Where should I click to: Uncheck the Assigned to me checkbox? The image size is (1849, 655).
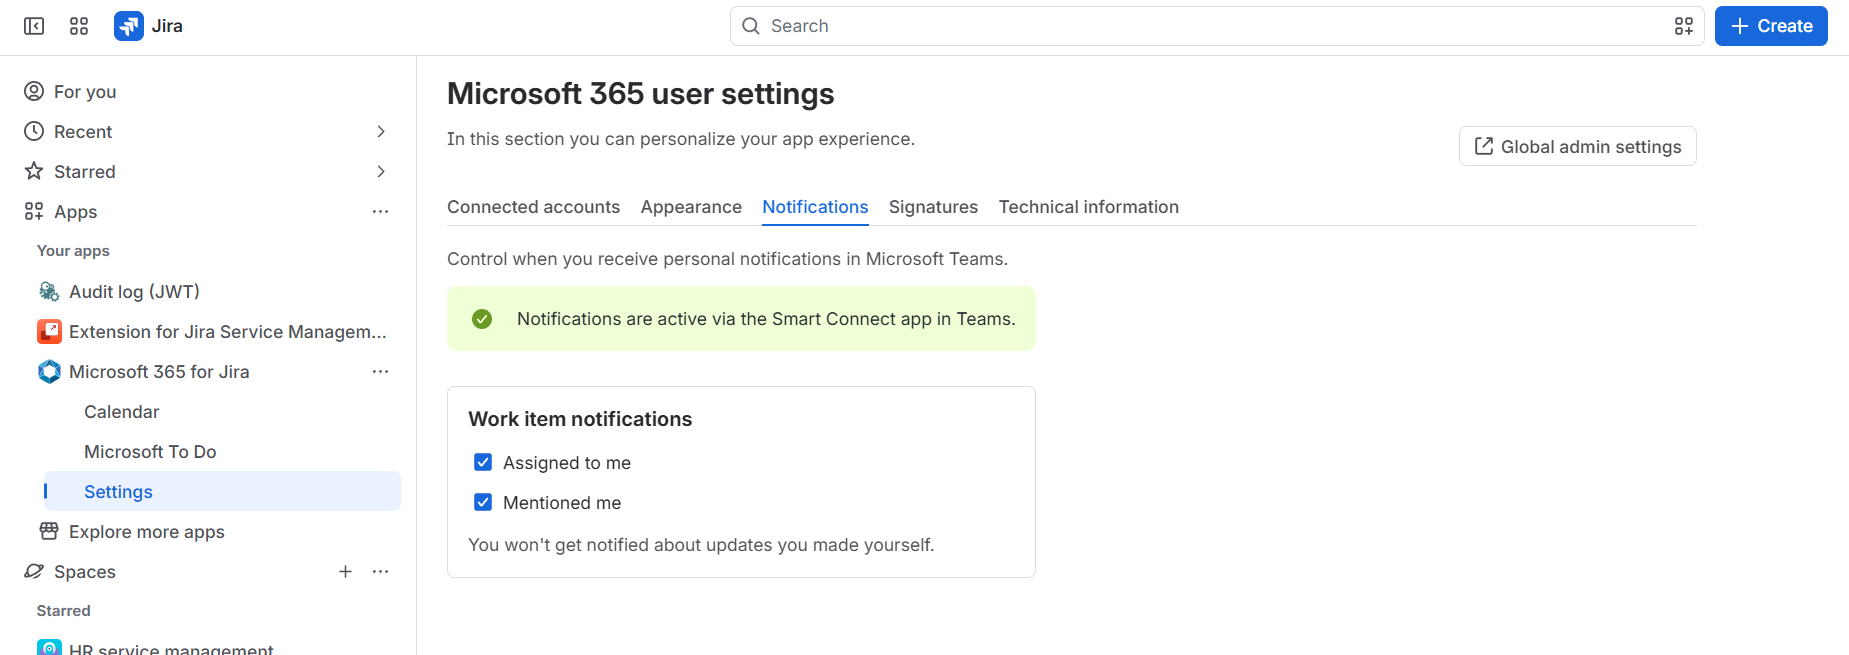(483, 462)
